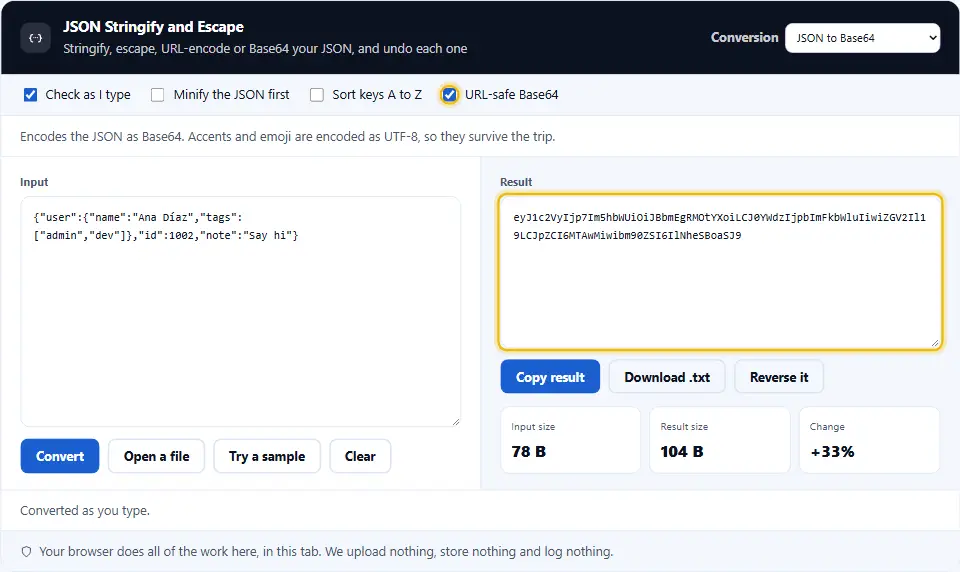This screenshot has height=572, width=960.
Task: Tick the 'Sort keys A to Z' checkbox
Action: click(317, 95)
